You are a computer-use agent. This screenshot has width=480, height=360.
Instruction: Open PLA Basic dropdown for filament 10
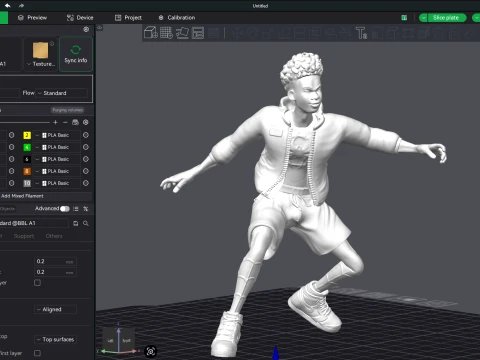coord(57,183)
